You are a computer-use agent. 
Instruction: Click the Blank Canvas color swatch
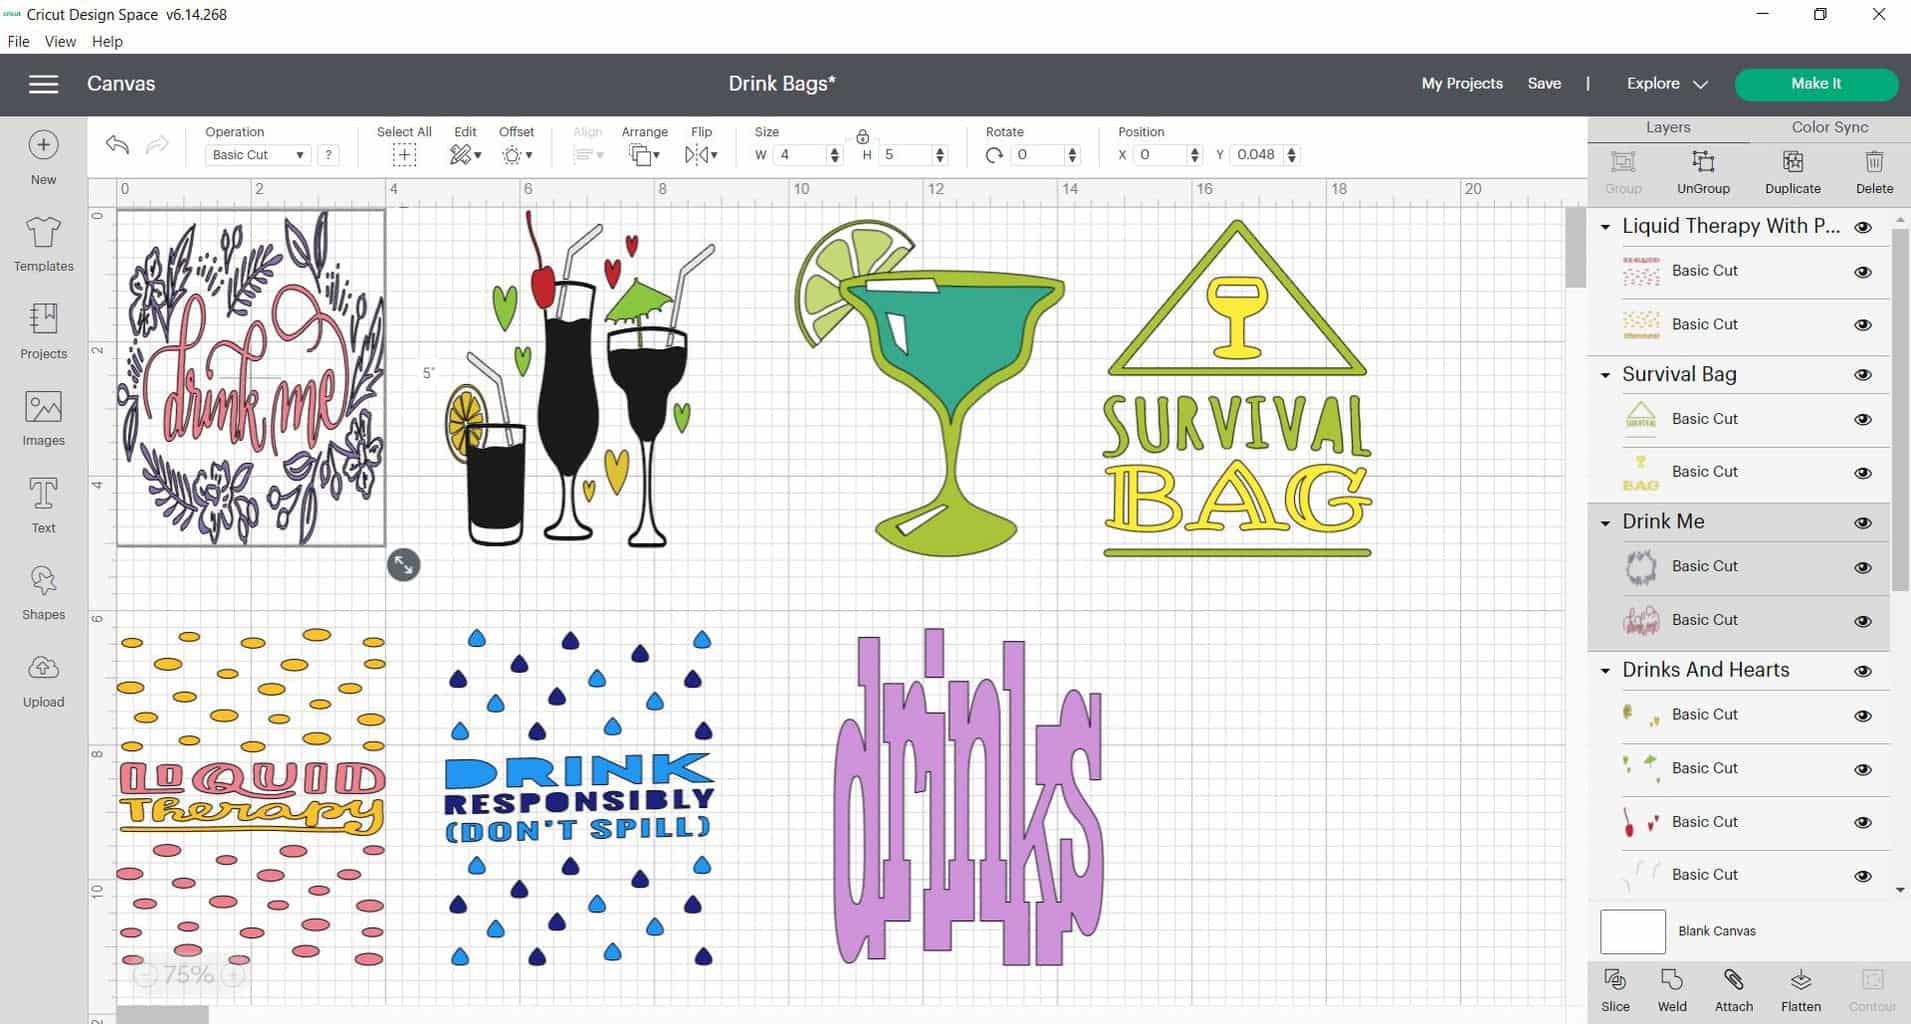tap(1632, 931)
